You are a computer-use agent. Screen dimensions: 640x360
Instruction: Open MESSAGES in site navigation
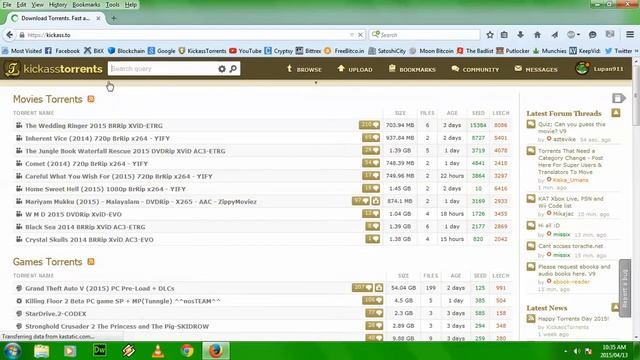[x=536, y=69]
